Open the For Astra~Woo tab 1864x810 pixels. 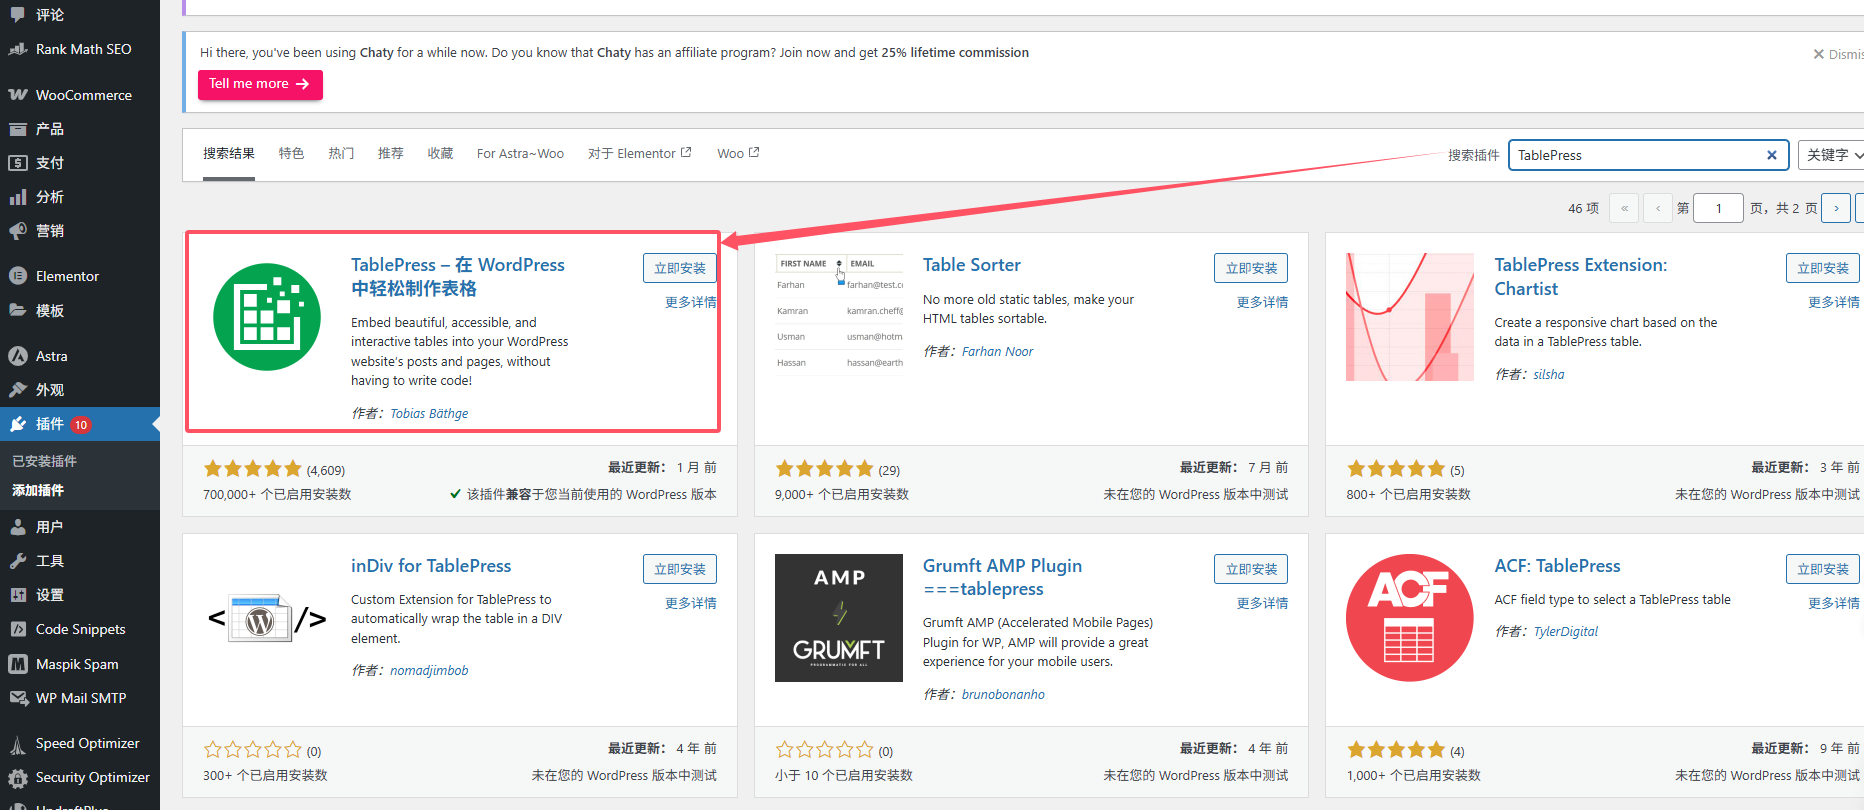(520, 153)
